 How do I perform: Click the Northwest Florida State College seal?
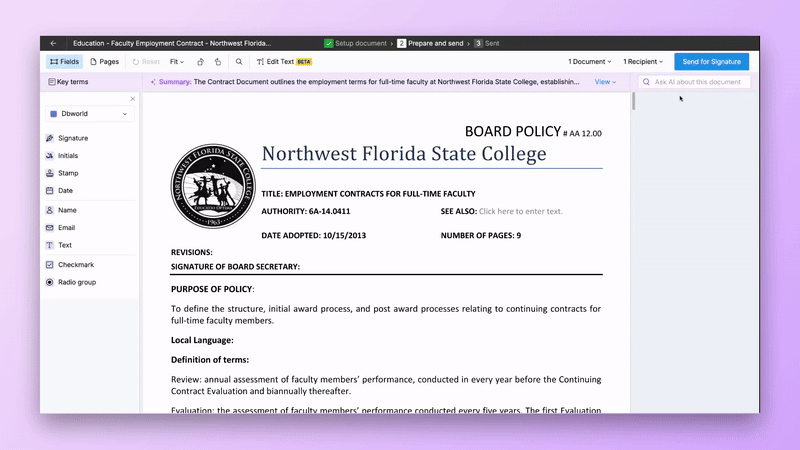coord(213,186)
